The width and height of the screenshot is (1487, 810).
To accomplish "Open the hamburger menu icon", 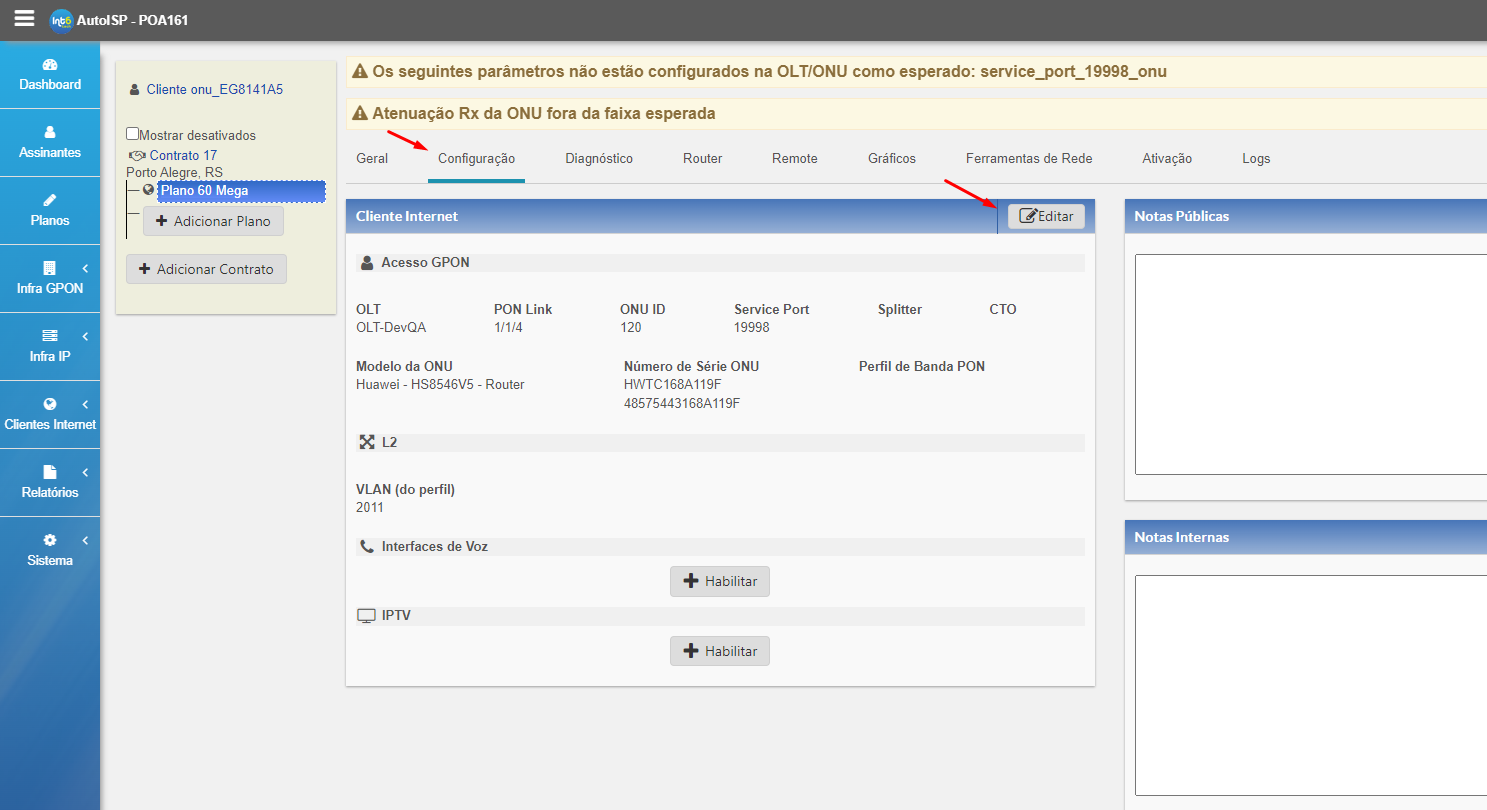I will [24, 19].
